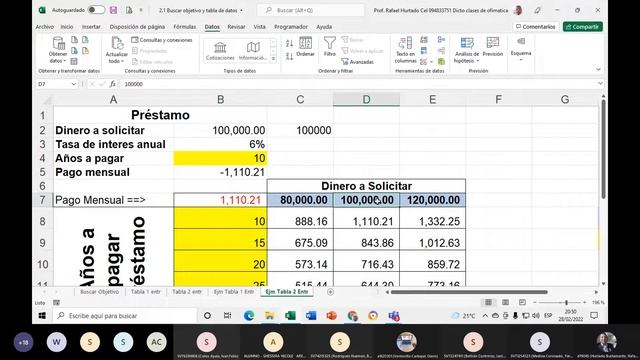Click the Save icon in title bar
The height and width of the screenshot is (360, 640).
tap(113, 10)
